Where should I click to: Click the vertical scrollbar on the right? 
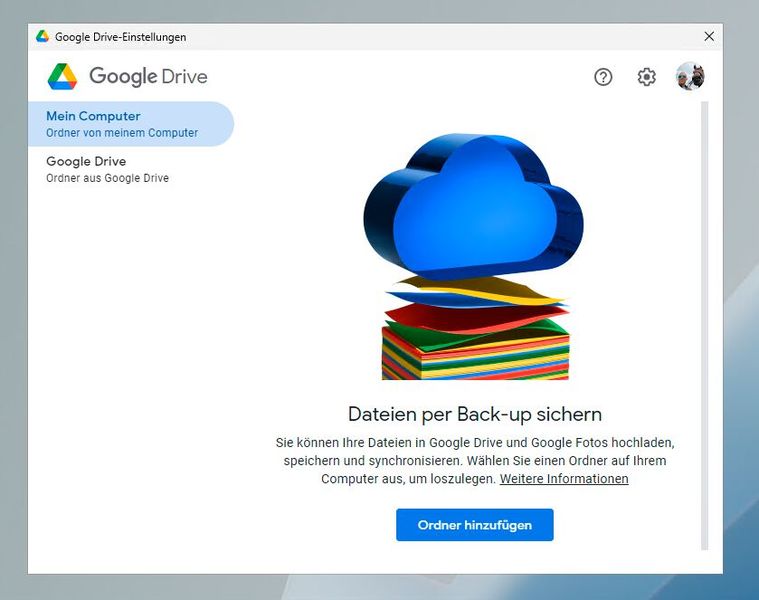pos(704,325)
